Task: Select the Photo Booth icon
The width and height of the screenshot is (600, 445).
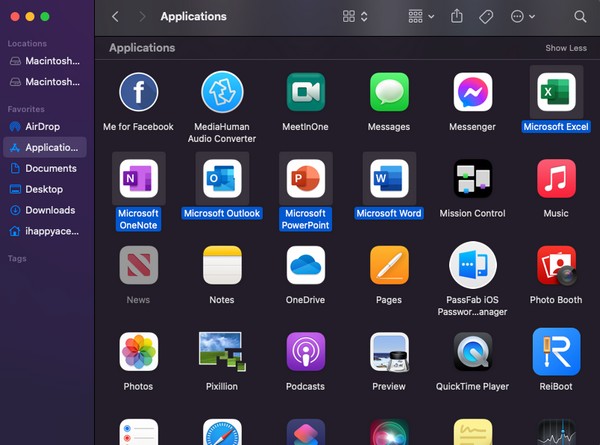Action: coord(556,265)
